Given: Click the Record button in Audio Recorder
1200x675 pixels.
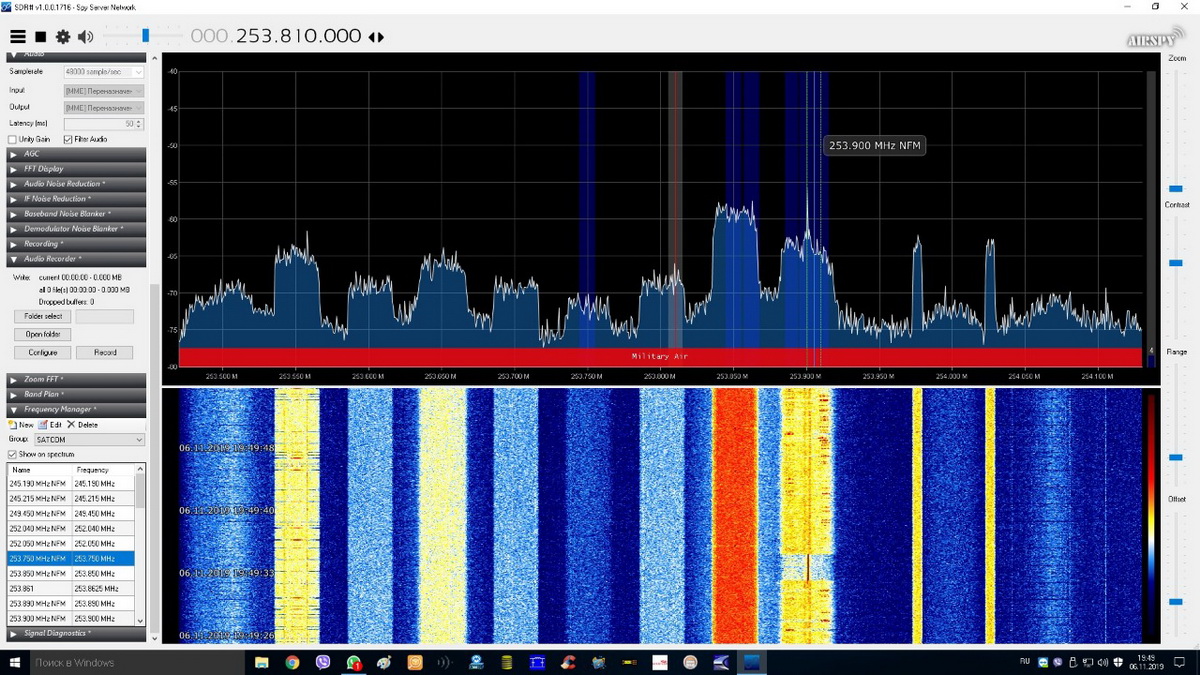Looking at the screenshot, I should tap(105, 352).
